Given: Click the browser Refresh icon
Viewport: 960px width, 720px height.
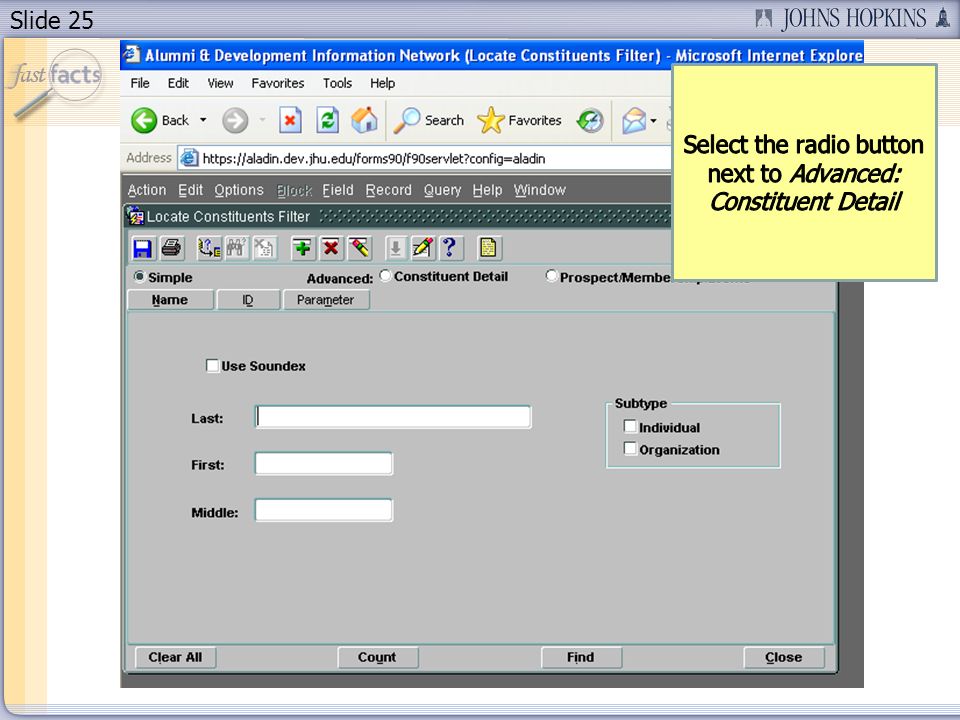Looking at the screenshot, I should [328, 121].
